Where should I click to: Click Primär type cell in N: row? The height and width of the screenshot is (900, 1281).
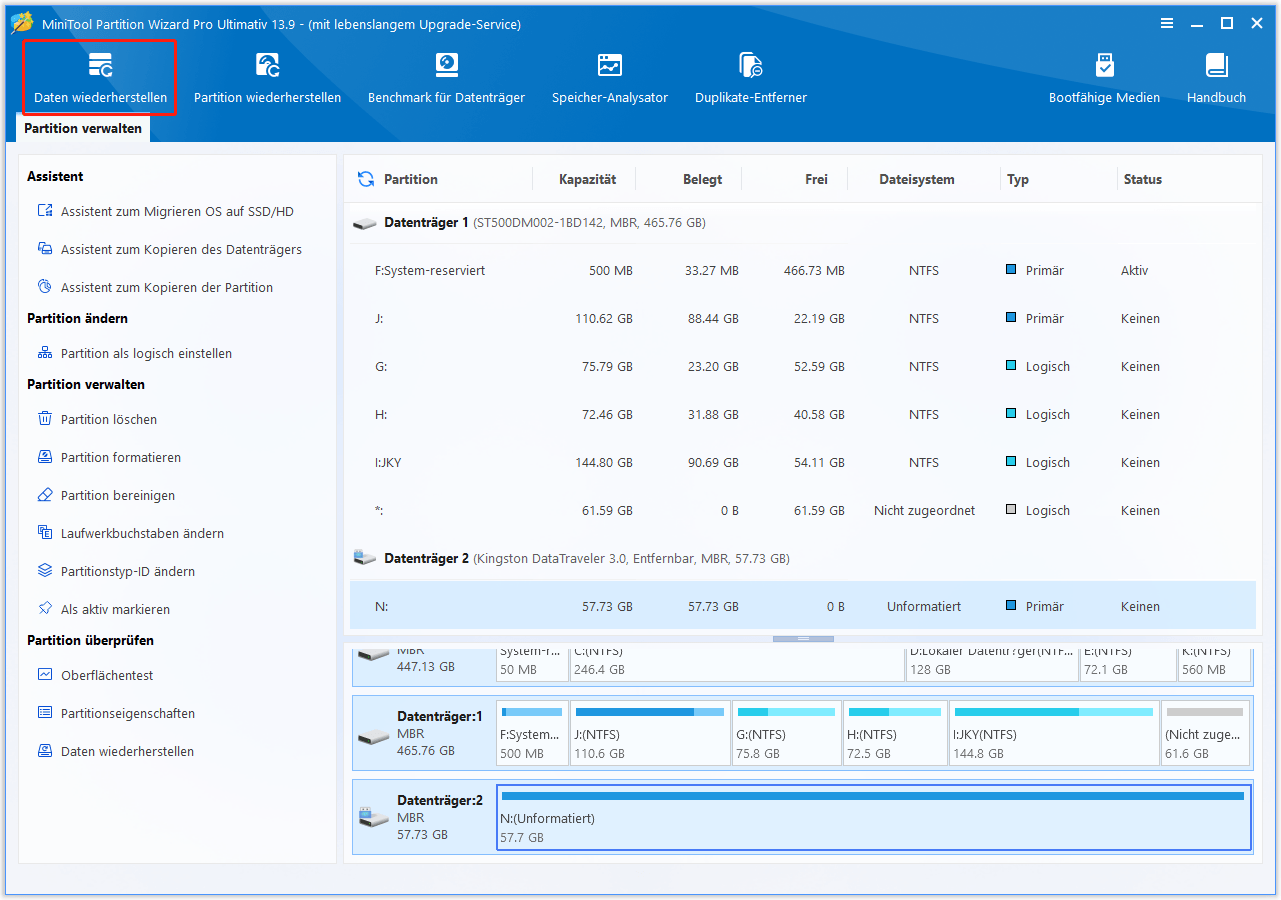point(1035,607)
